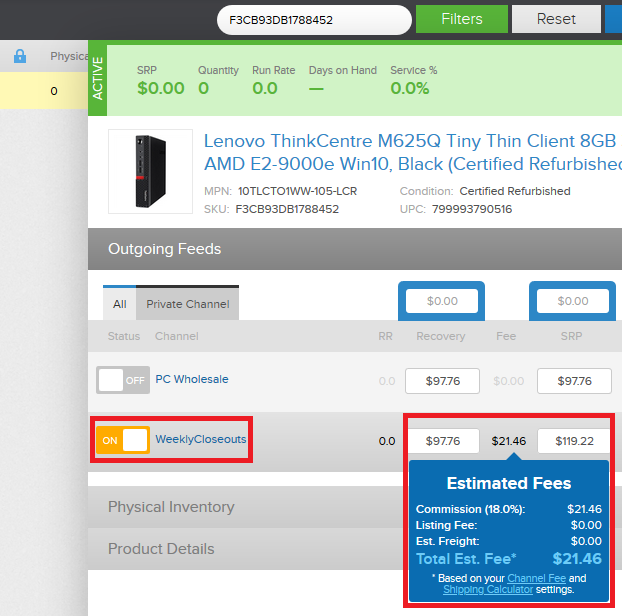
Task: Click the ACTIVE status label
Action: 98,78
